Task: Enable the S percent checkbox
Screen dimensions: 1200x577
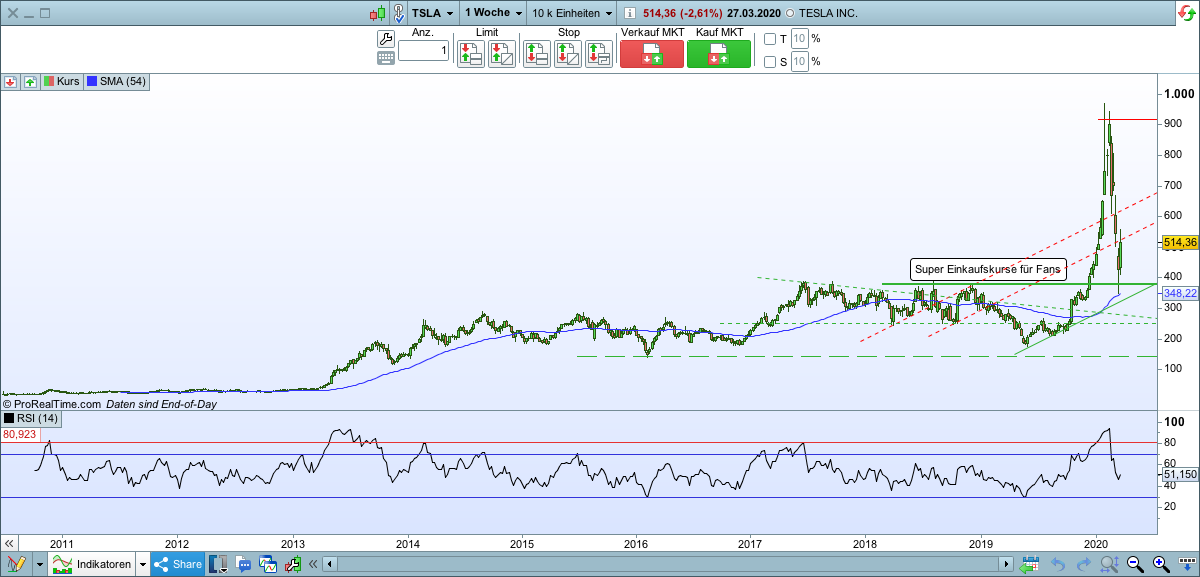Action: [769, 61]
